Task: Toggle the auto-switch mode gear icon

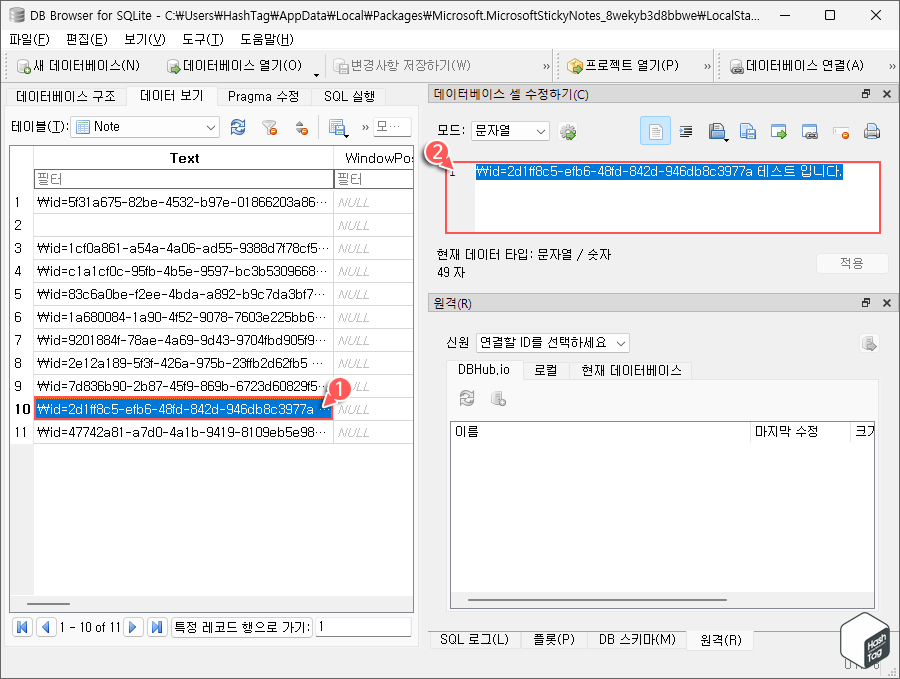Action: click(x=568, y=131)
